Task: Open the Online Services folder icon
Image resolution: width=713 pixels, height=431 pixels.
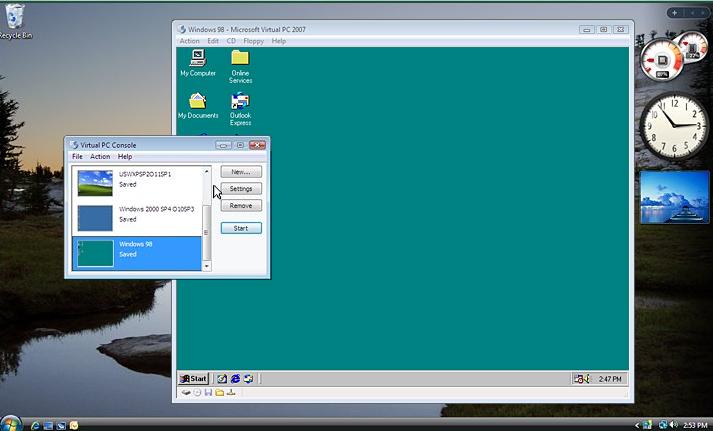Action: [x=240, y=66]
